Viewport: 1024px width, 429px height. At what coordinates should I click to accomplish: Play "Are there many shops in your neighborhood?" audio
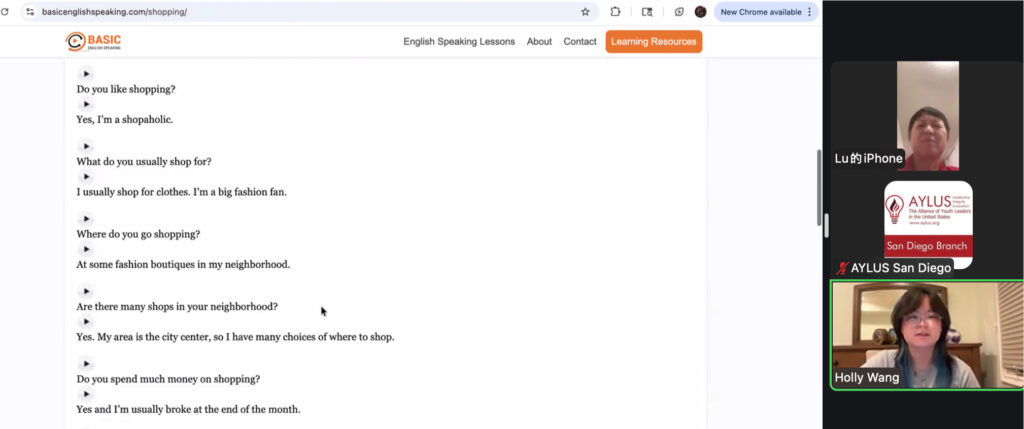[x=86, y=291]
